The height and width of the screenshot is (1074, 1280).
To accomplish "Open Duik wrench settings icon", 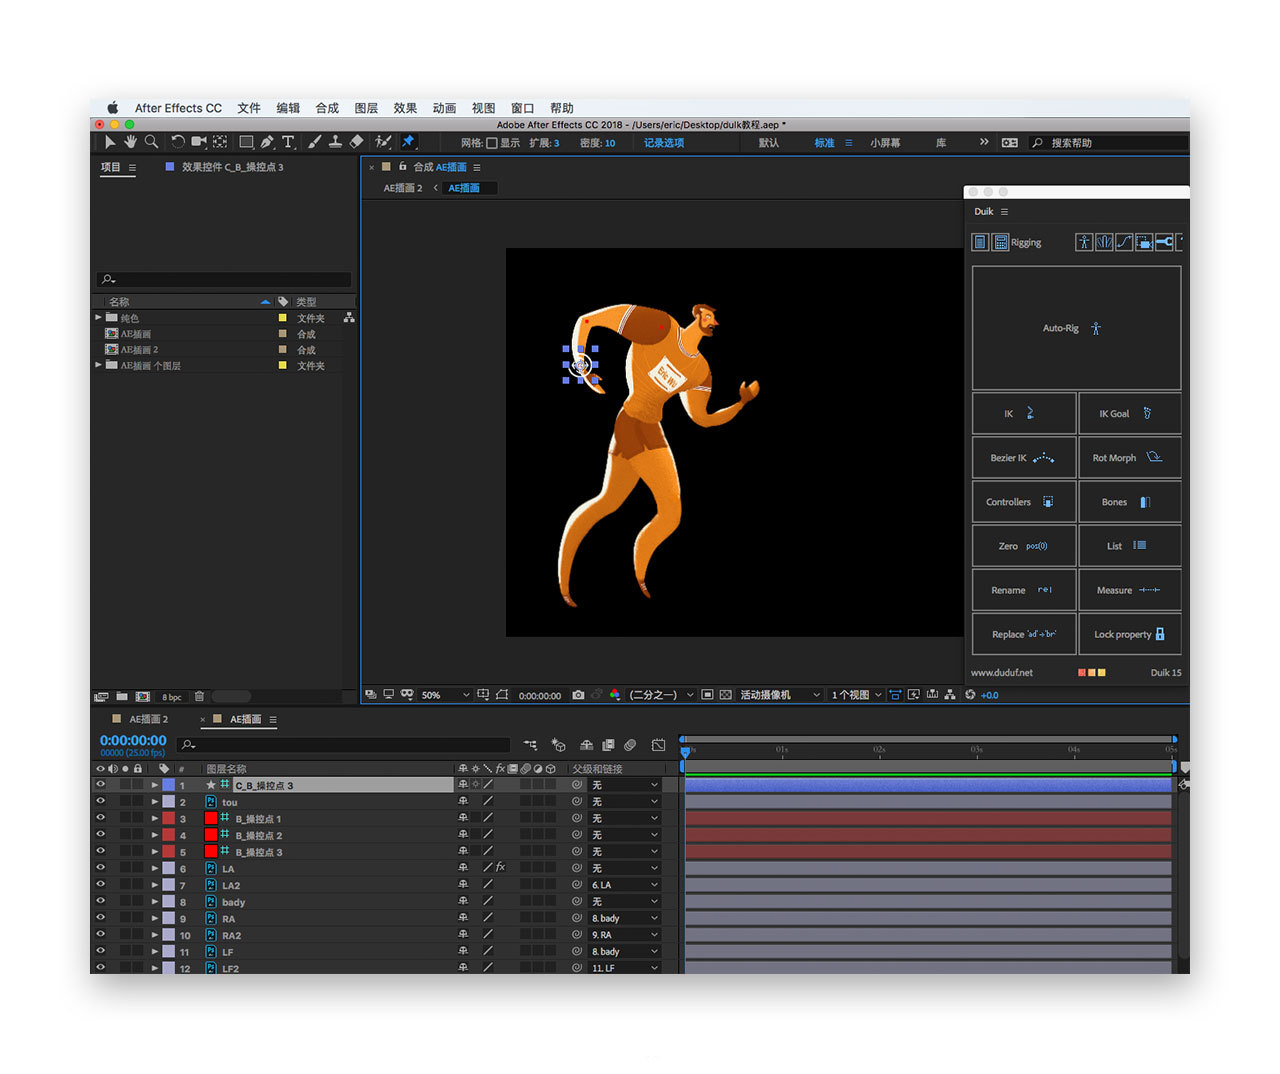I will [1164, 242].
